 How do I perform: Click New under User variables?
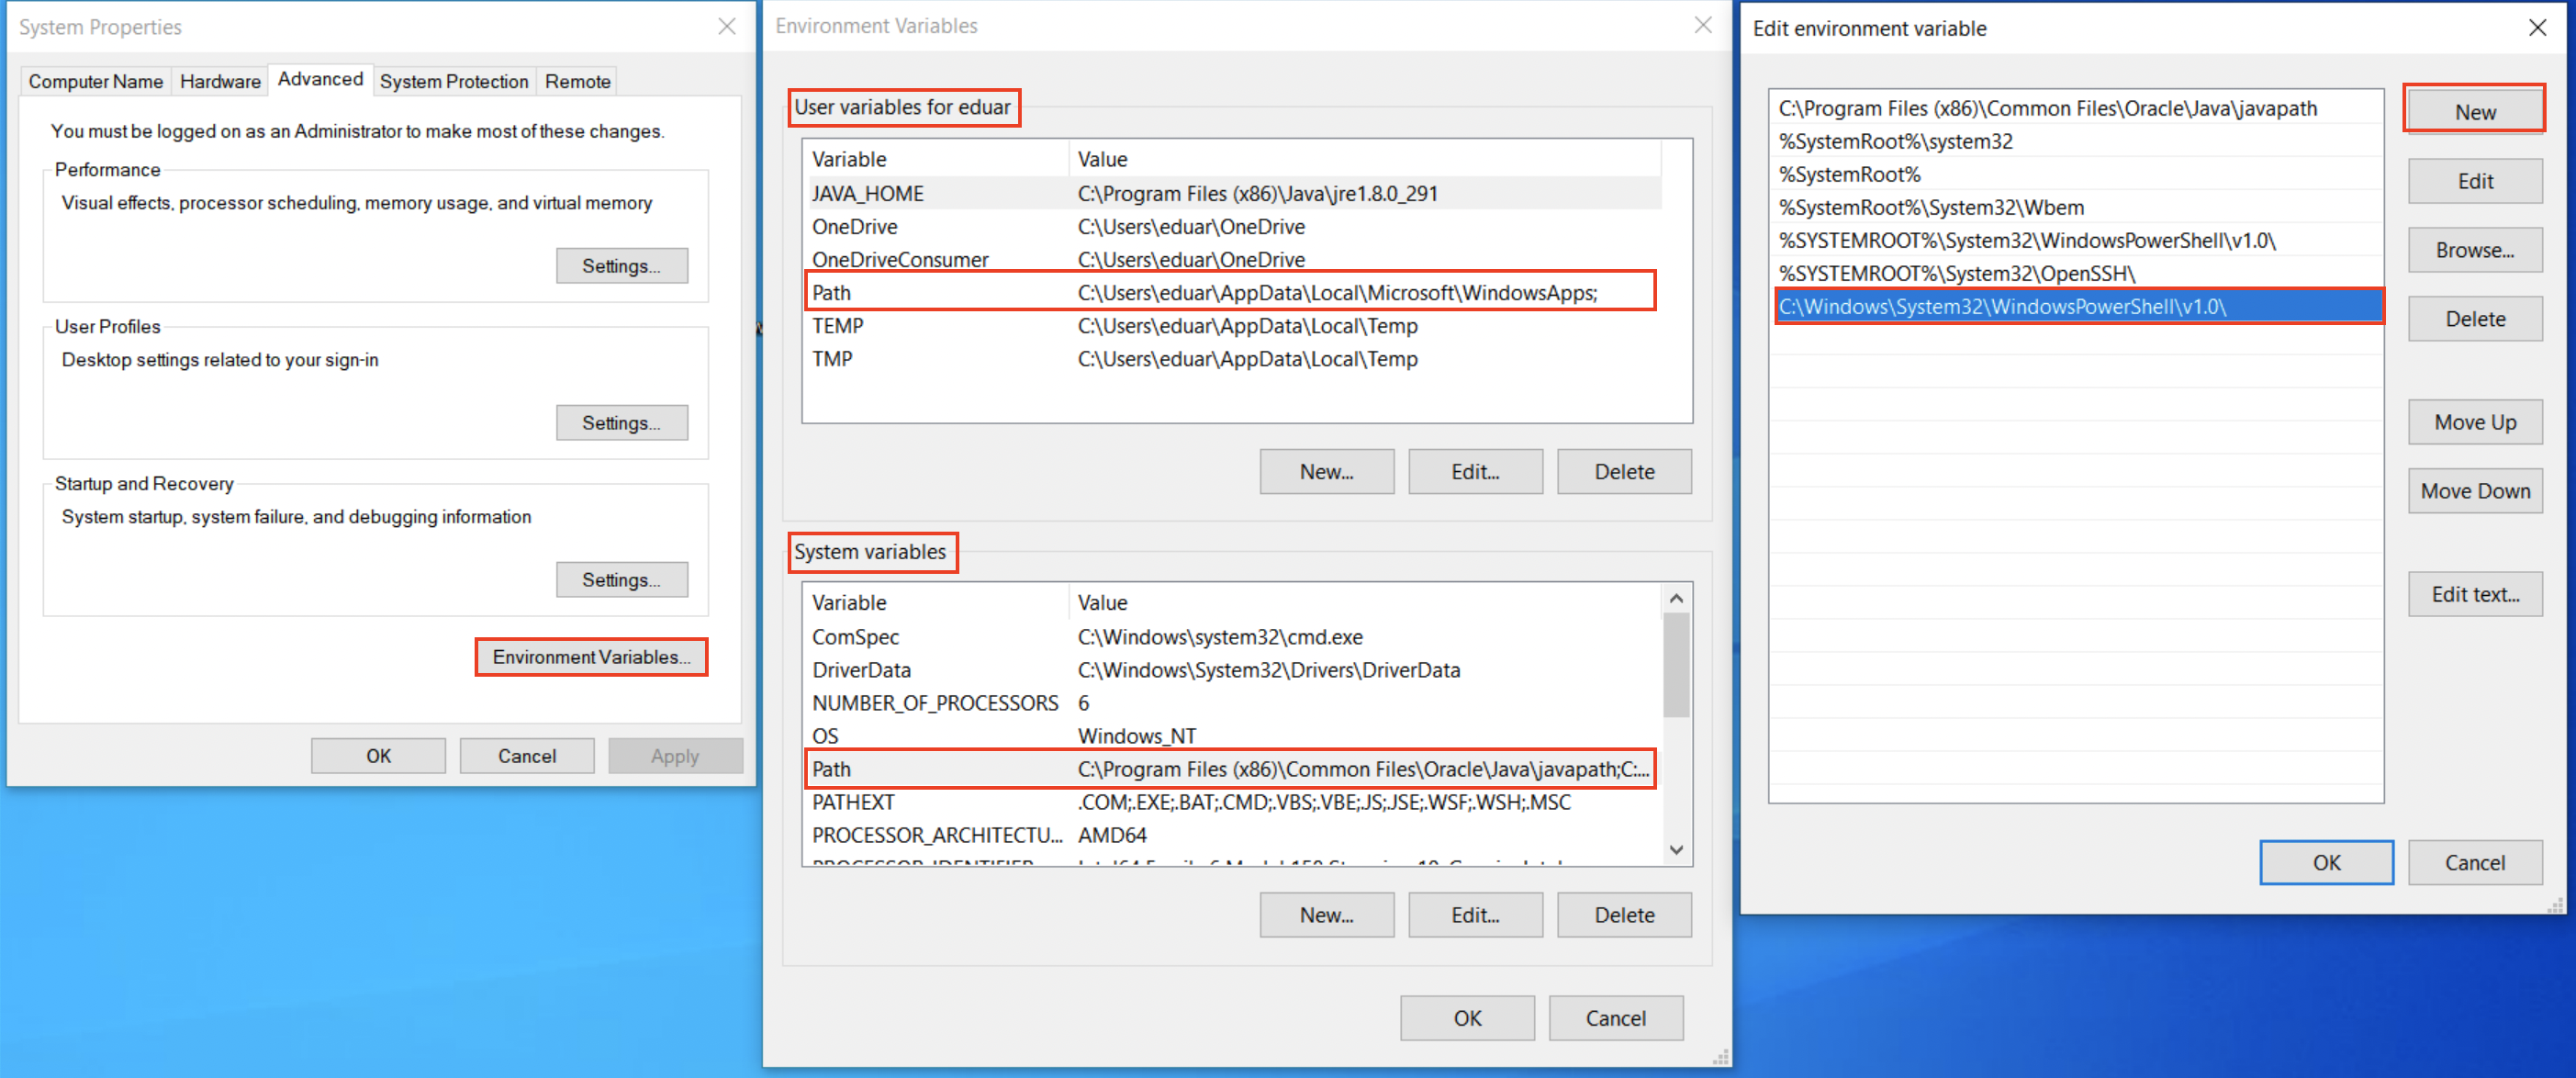click(1326, 472)
